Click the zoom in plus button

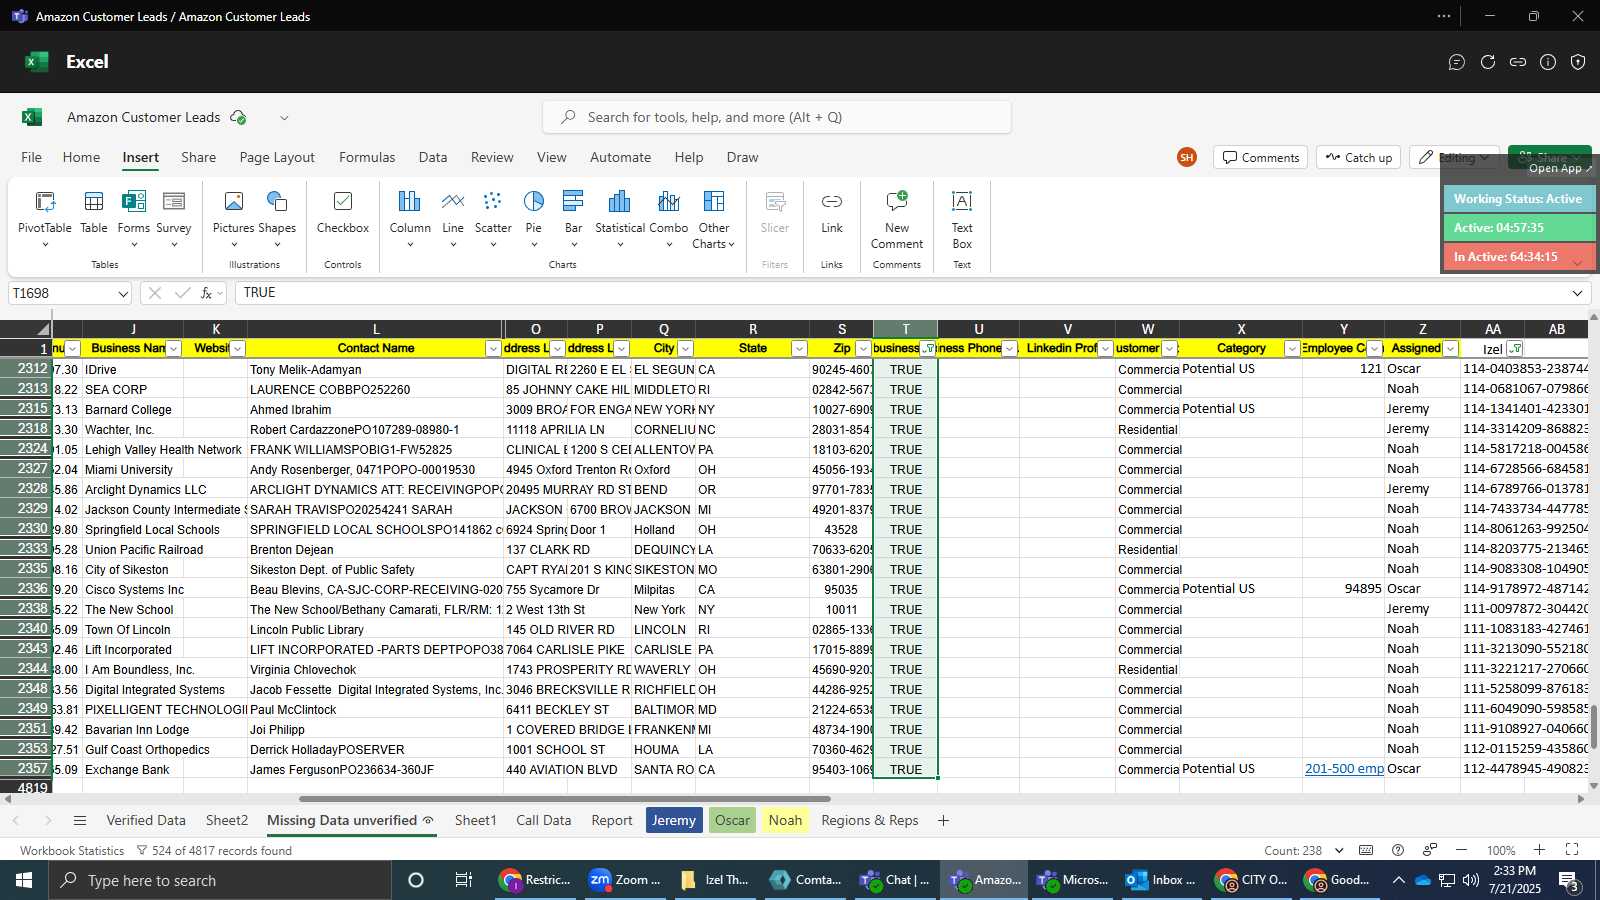pyautogui.click(x=1540, y=850)
